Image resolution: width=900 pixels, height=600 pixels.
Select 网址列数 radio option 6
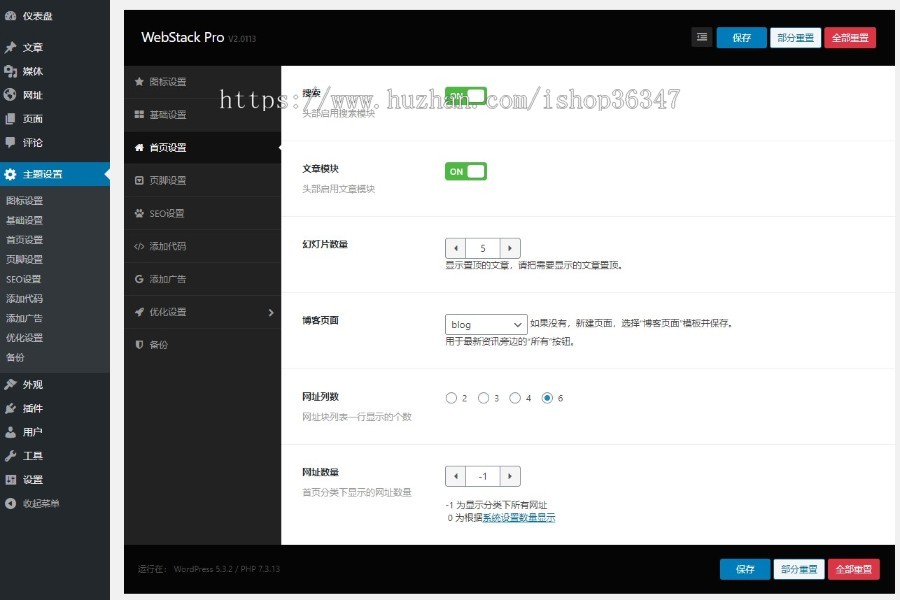pyautogui.click(x=547, y=398)
